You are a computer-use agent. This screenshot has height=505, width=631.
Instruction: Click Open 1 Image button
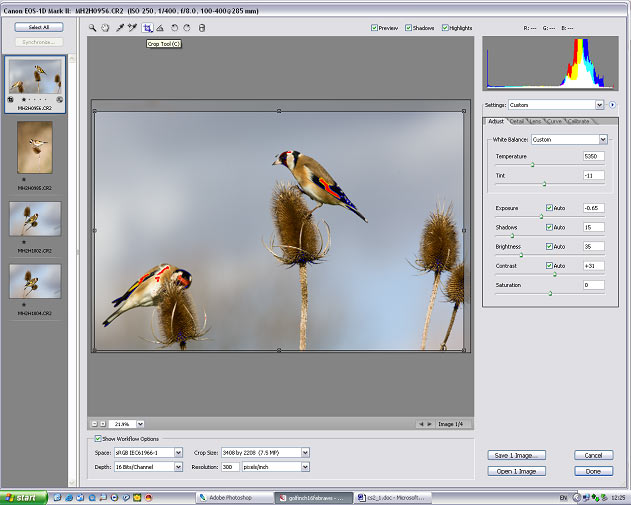coord(517,471)
